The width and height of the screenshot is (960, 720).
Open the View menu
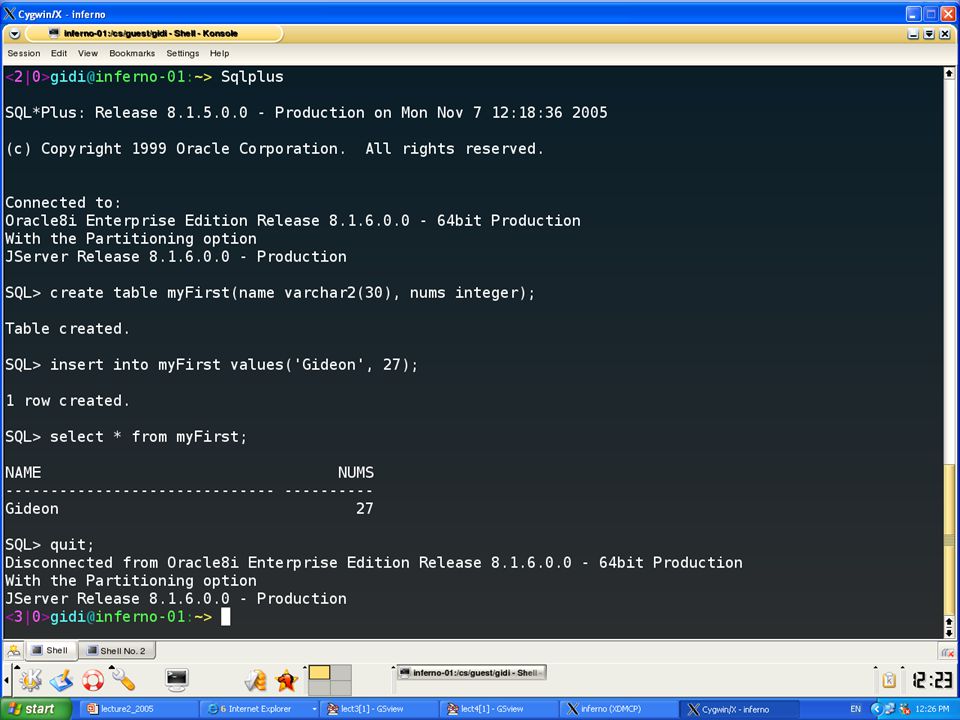tap(88, 53)
